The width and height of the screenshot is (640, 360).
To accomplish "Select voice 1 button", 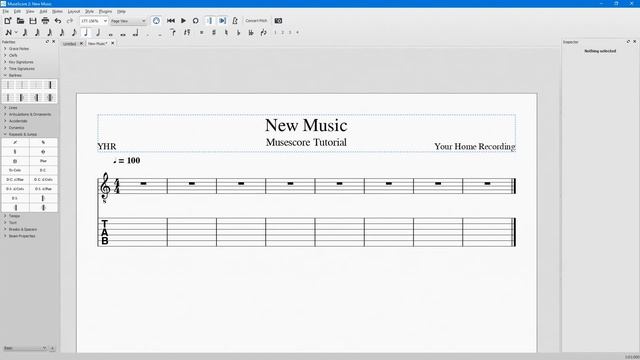I will [276, 33].
